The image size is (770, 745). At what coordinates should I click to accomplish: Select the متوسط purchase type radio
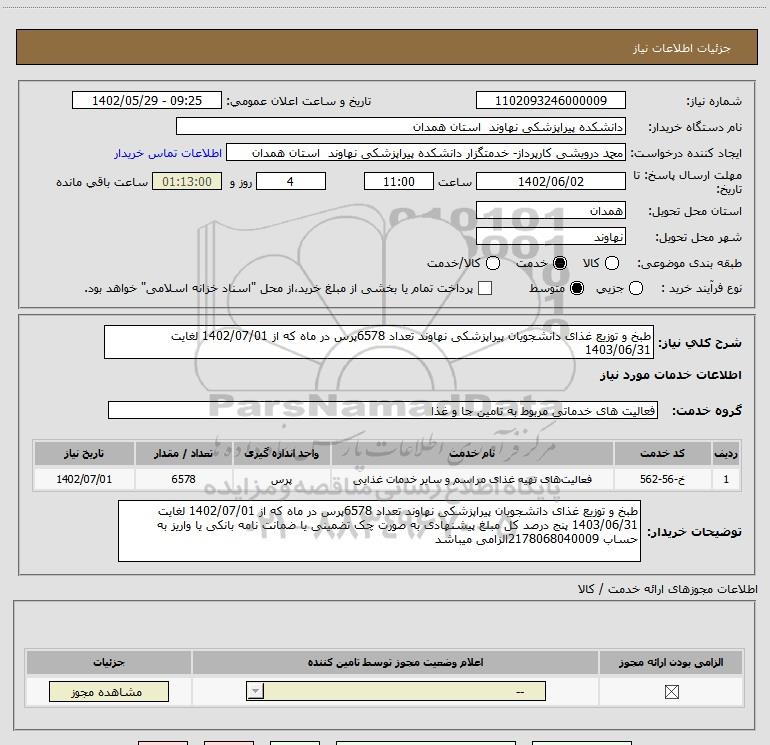(577, 288)
